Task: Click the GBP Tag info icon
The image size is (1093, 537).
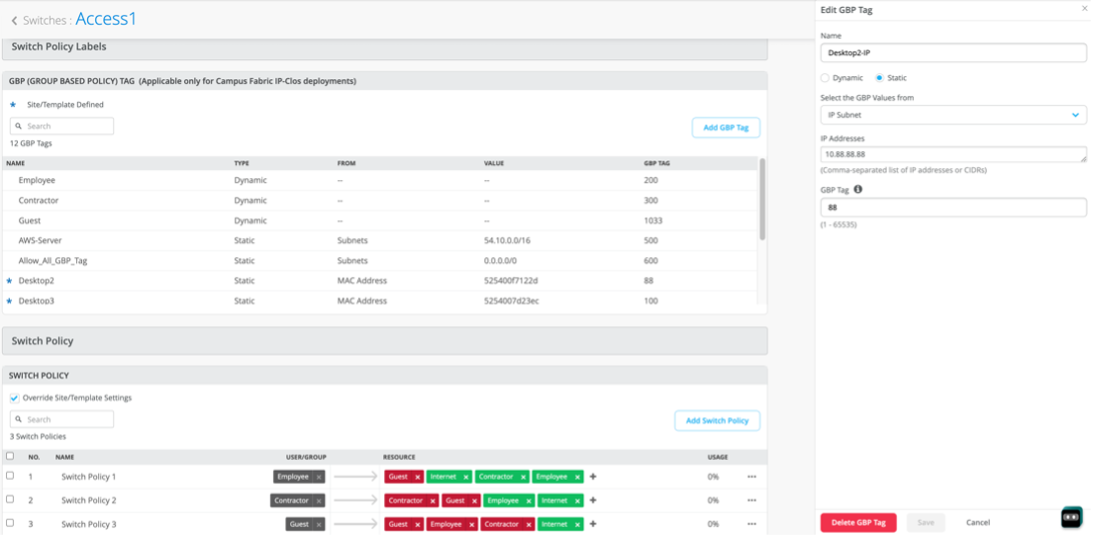Action: (858, 188)
